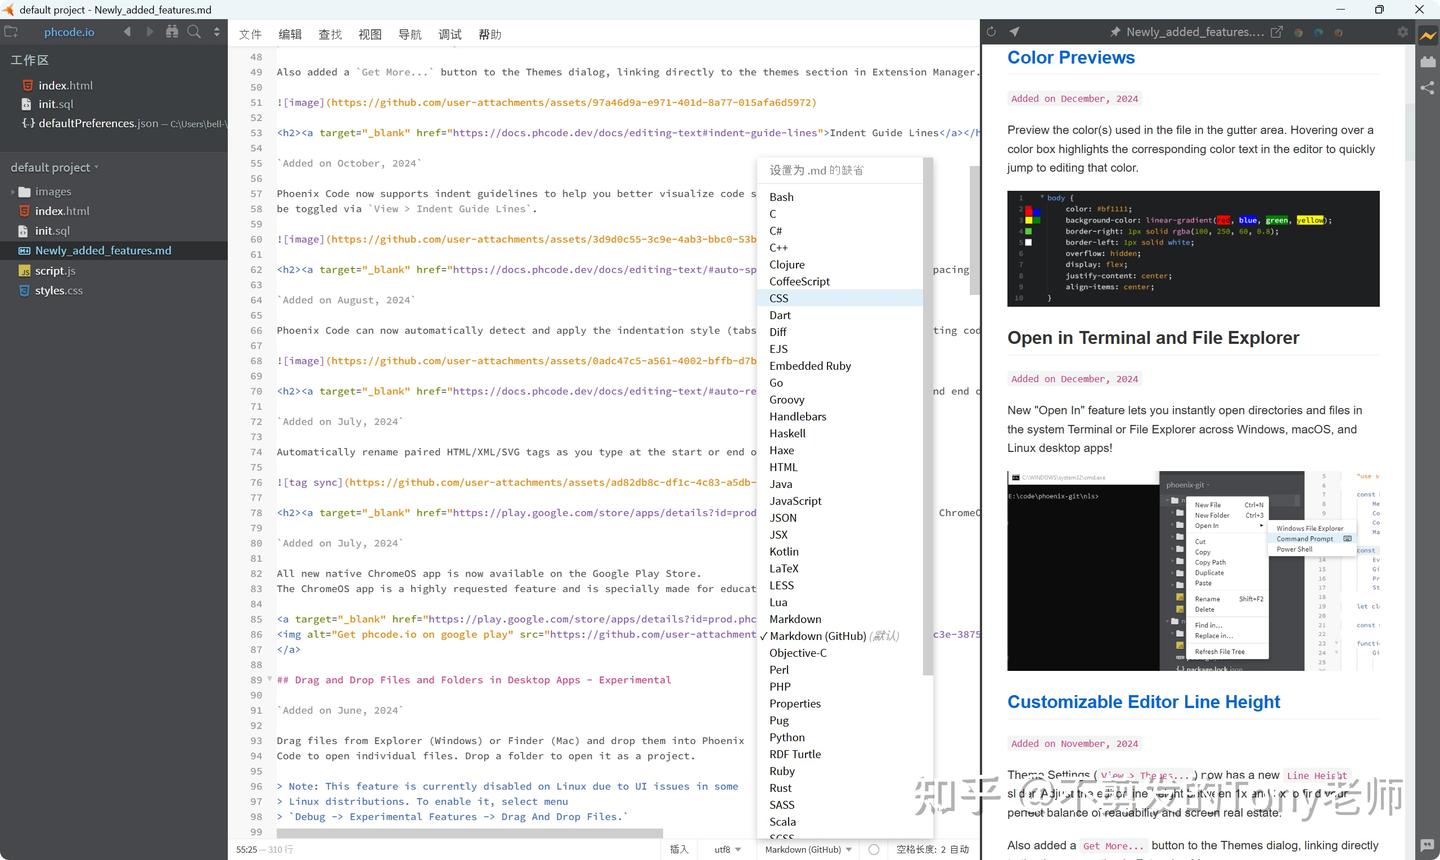Open live preview in external browser window
Image resolution: width=1440 pixels, height=860 pixels.
coord(1277,31)
